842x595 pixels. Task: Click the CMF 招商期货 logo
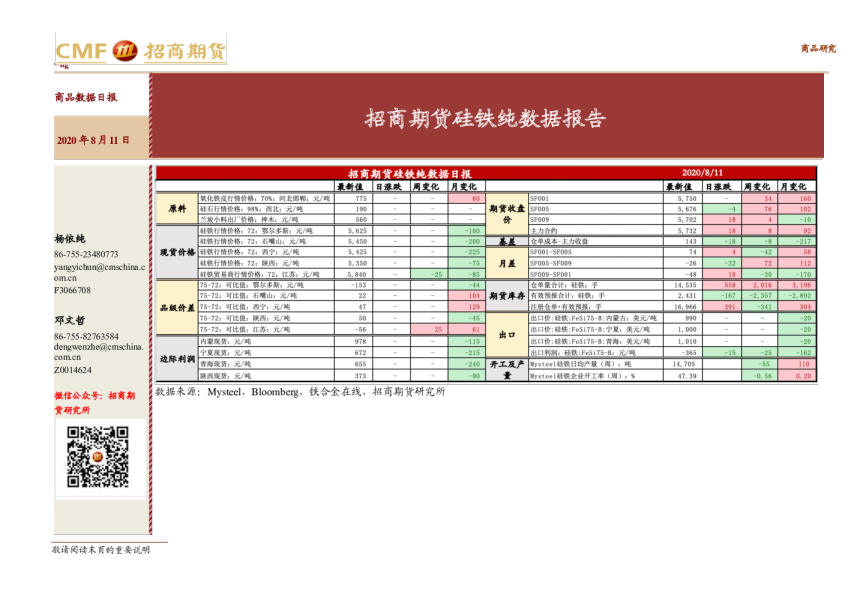[x=139, y=50]
